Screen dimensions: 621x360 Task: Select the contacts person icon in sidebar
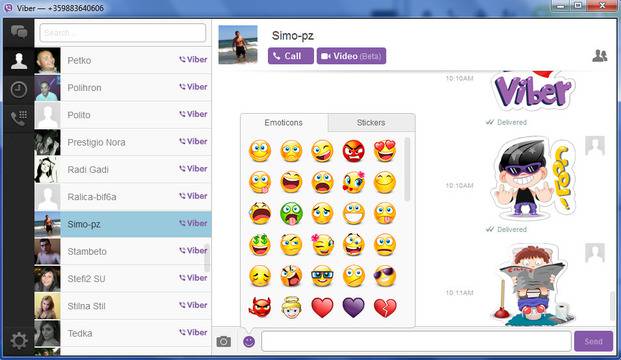[x=19, y=61]
